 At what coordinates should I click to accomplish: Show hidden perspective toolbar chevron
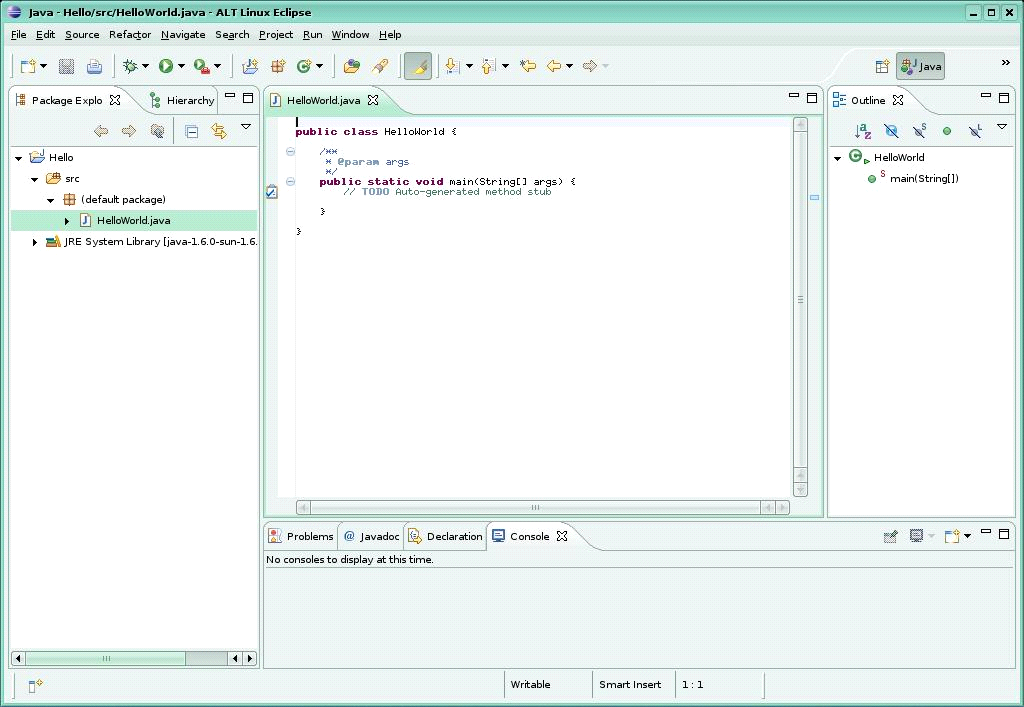click(1006, 63)
